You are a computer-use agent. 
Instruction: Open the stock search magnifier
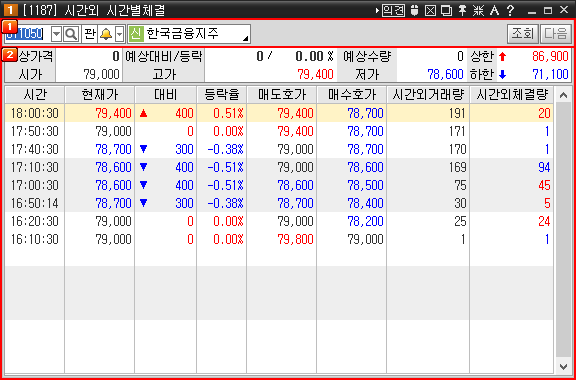71,34
